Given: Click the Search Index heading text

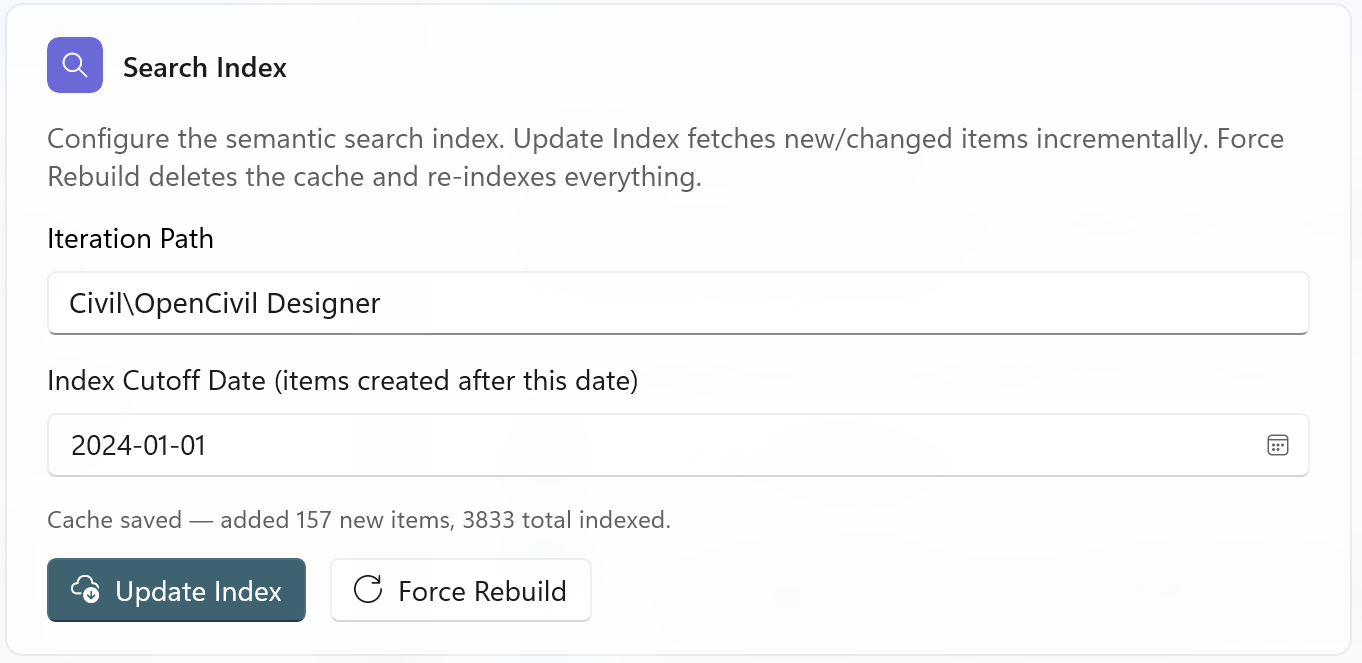Looking at the screenshot, I should [205, 68].
